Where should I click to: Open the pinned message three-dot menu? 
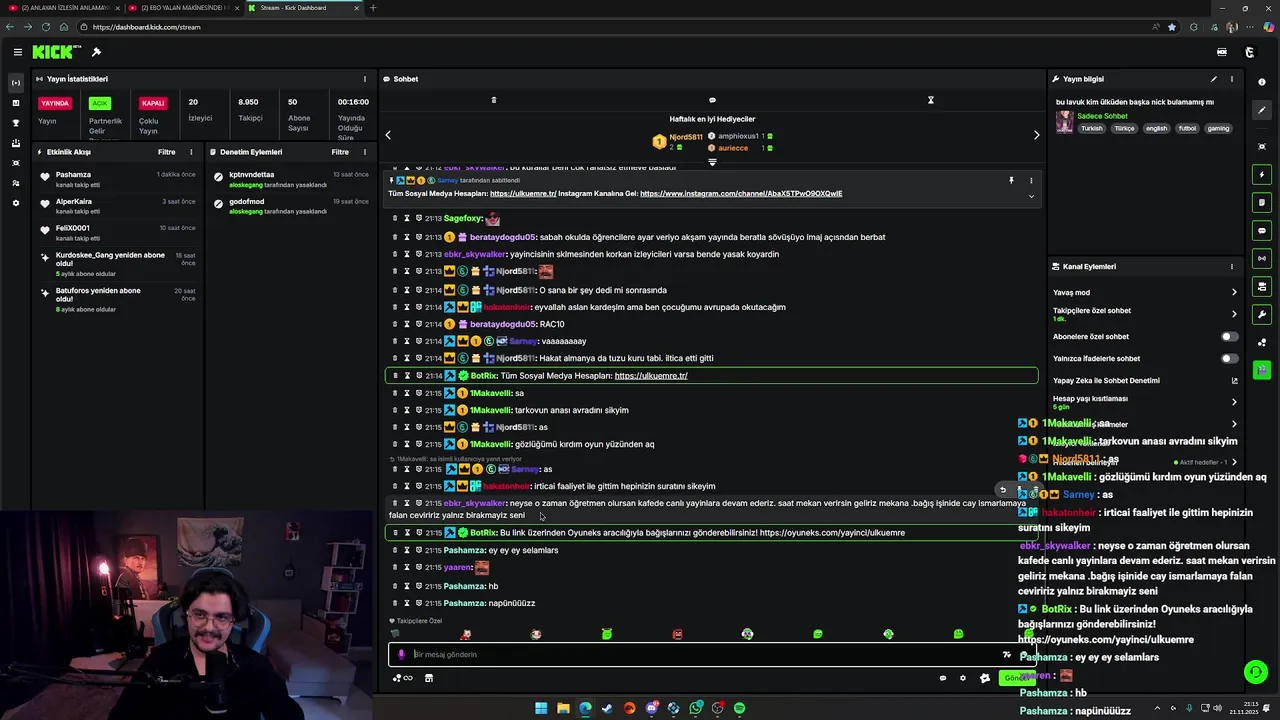click(x=1031, y=181)
